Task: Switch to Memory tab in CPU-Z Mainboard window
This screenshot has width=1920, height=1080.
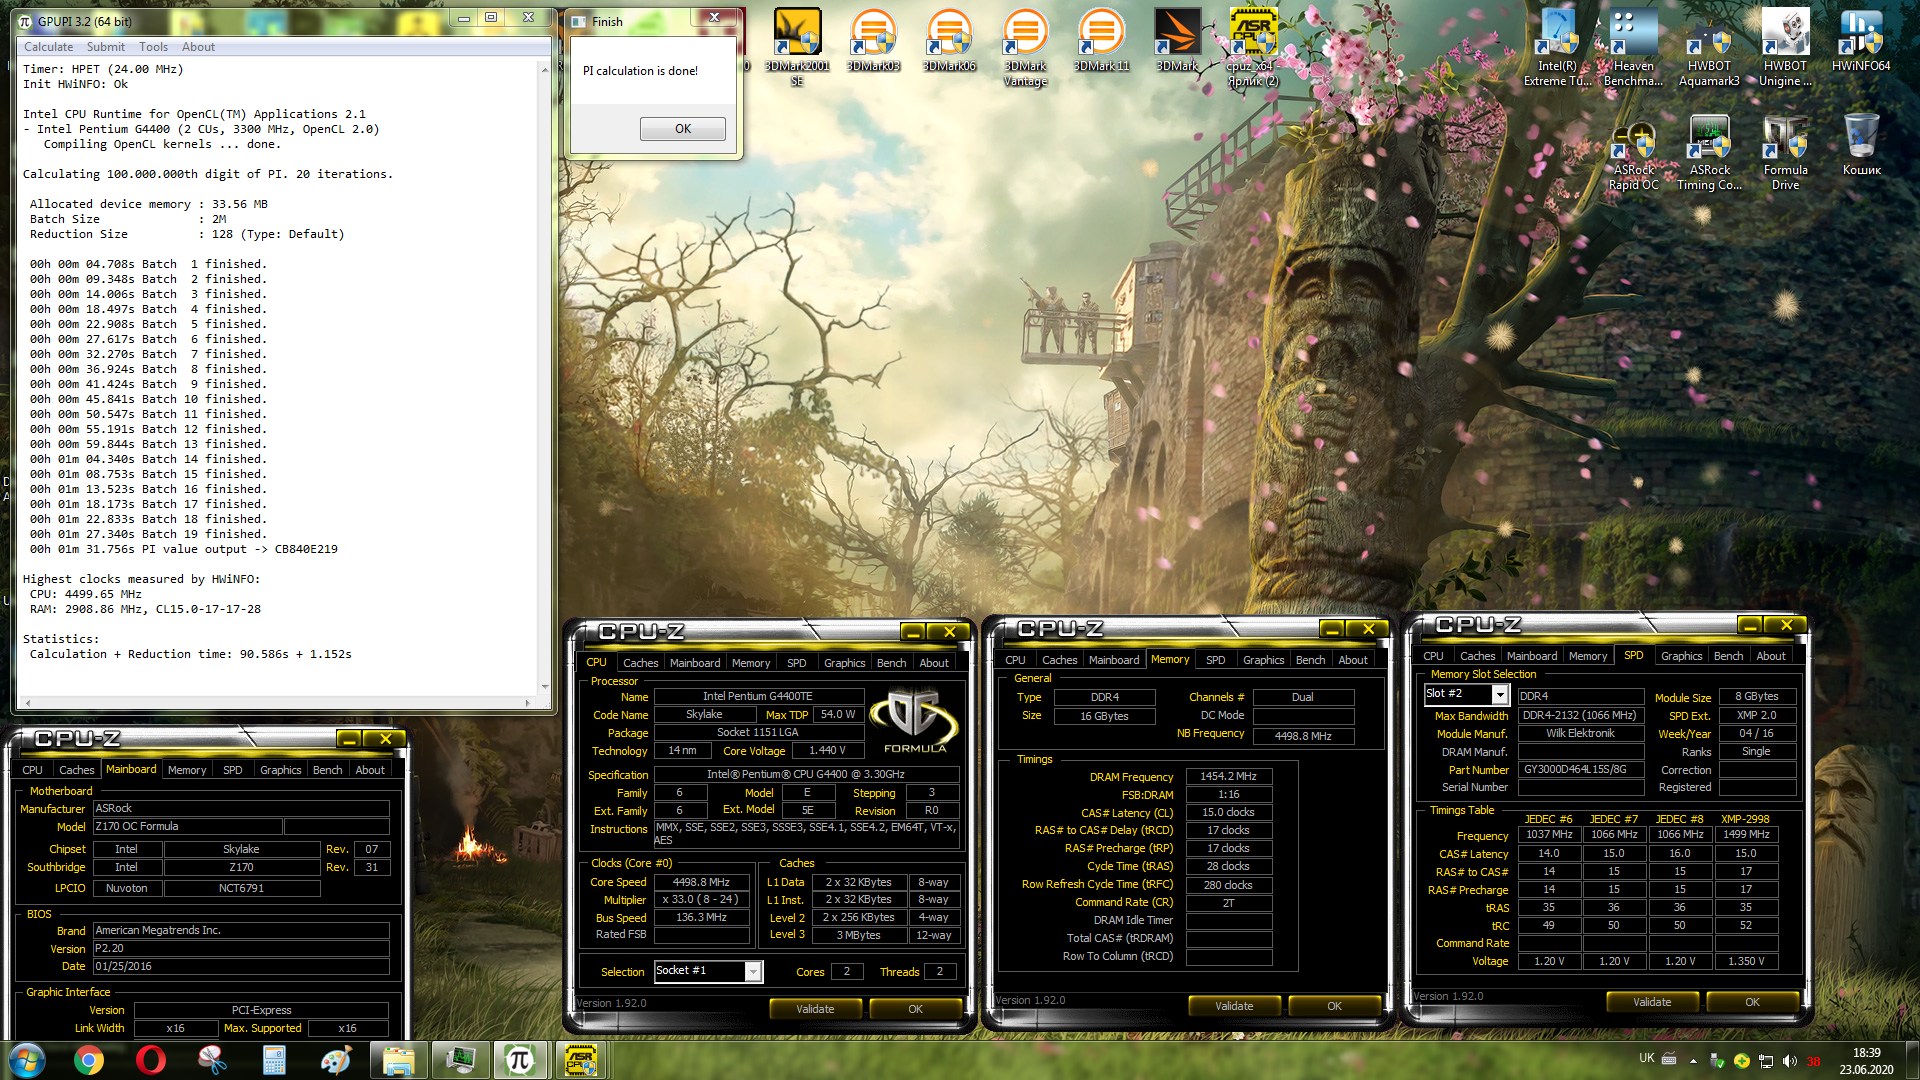Action: [186, 770]
